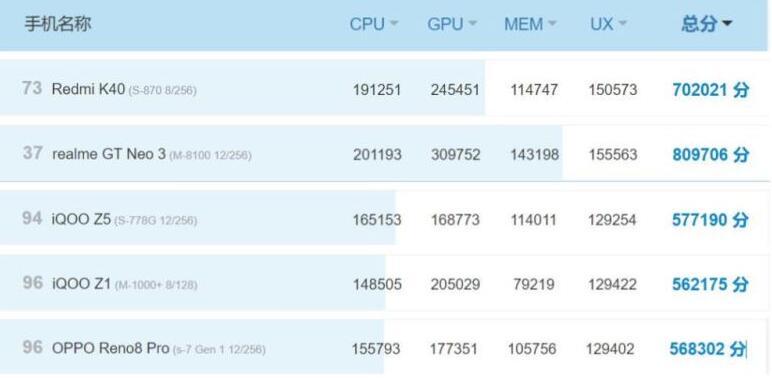
Task: Sort by MEM column dropdown arrow
Action: [x=552, y=24]
